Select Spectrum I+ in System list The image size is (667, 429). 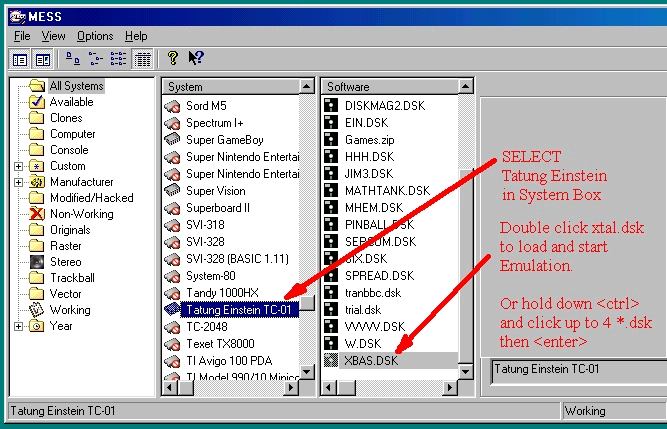(x=214, y=123)
